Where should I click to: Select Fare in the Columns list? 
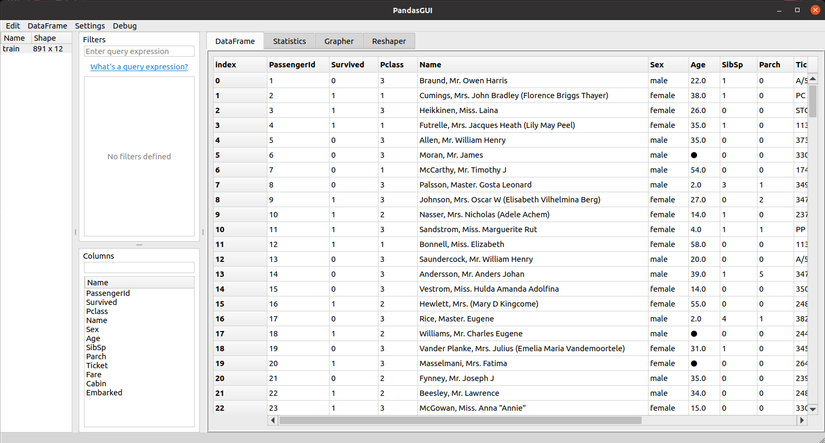pyautogui.click(x=94, y=375)
